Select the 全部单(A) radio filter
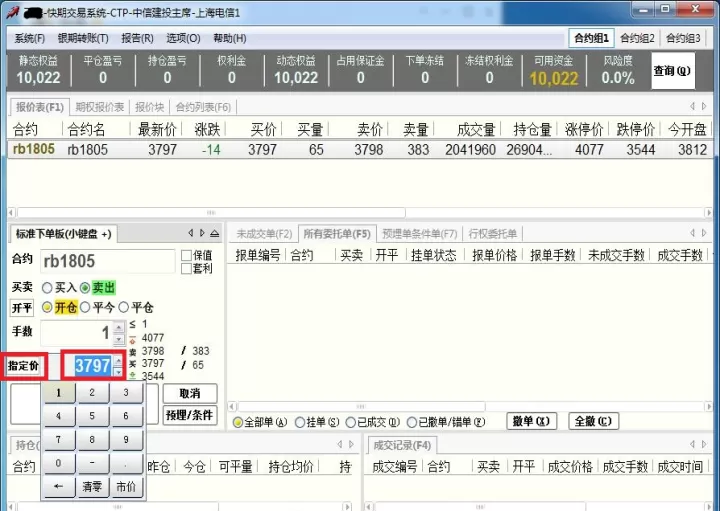 (237, 422)
